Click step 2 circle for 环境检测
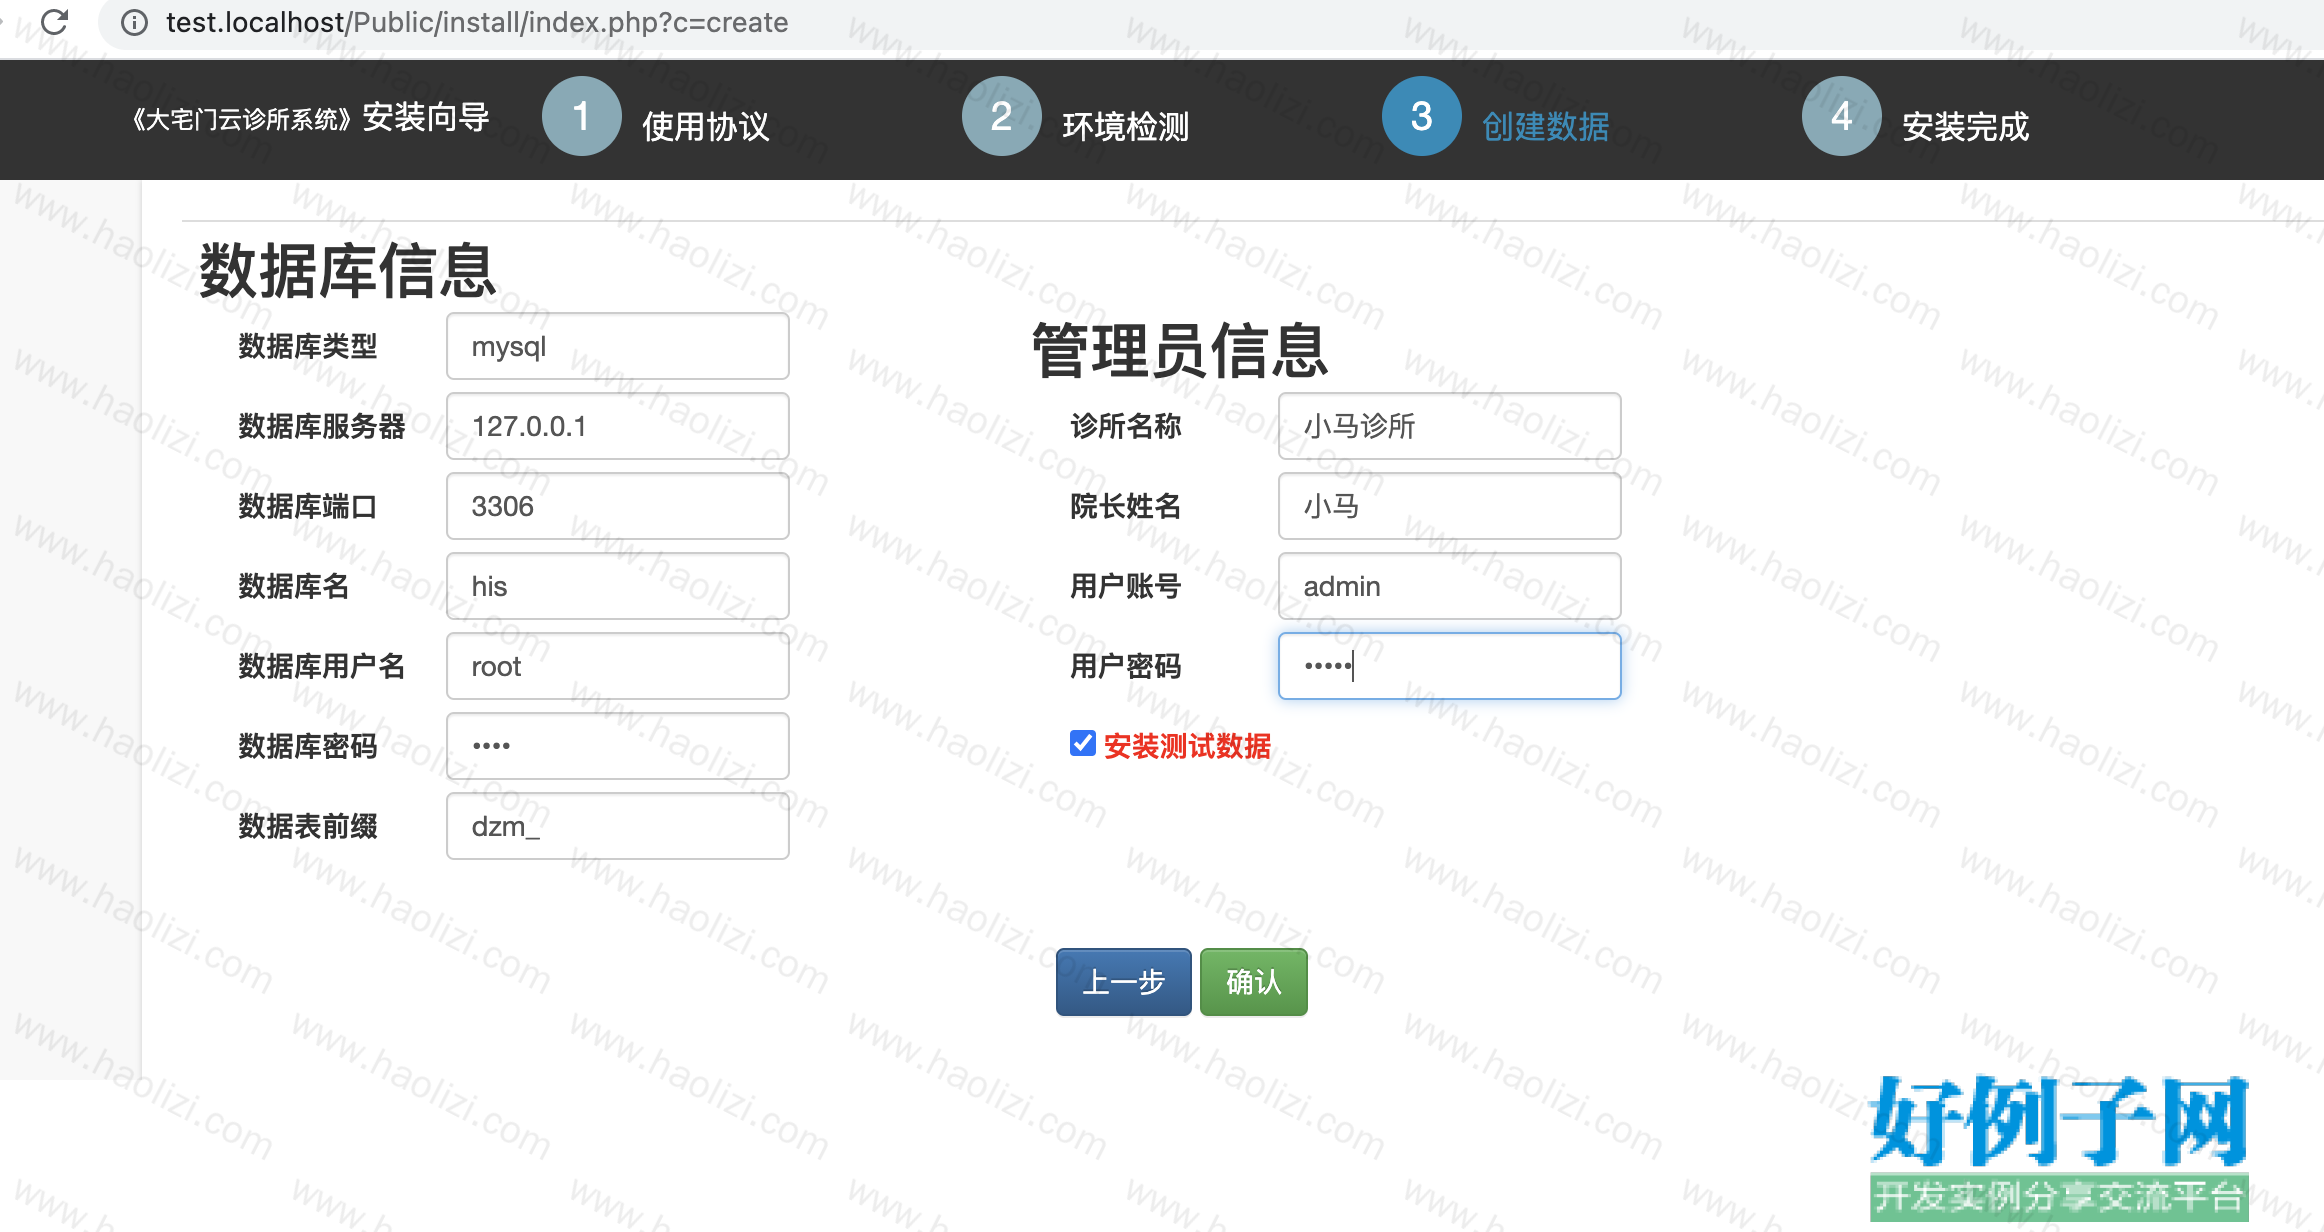The height and width of the screenshot is (1232, 2324). (1001, 116)
